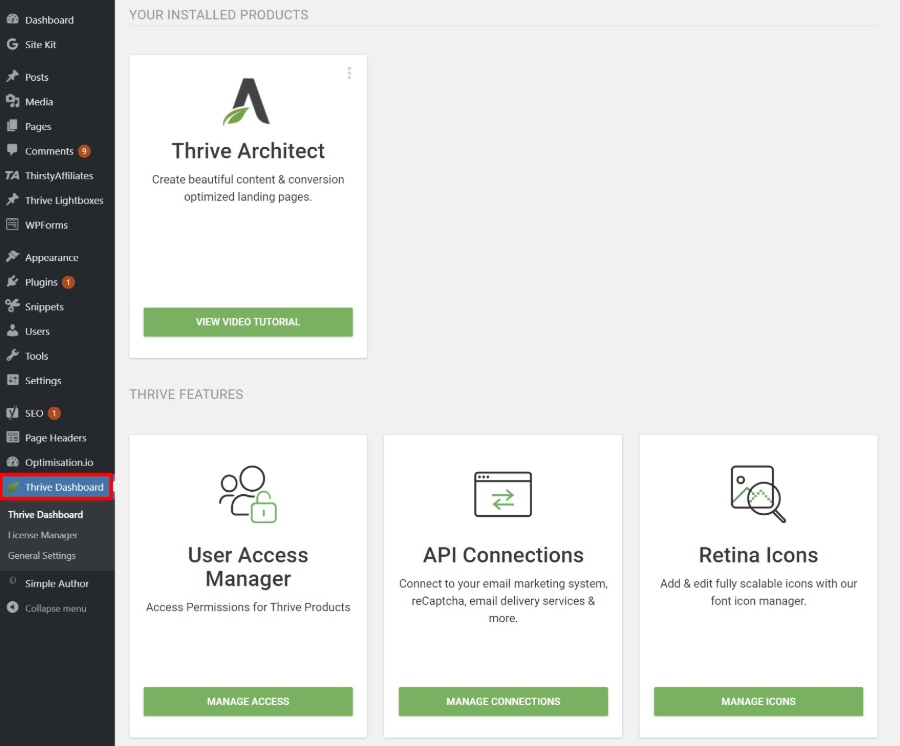
Task: Open Comments menu item
Action: click(x=49, y=151)
